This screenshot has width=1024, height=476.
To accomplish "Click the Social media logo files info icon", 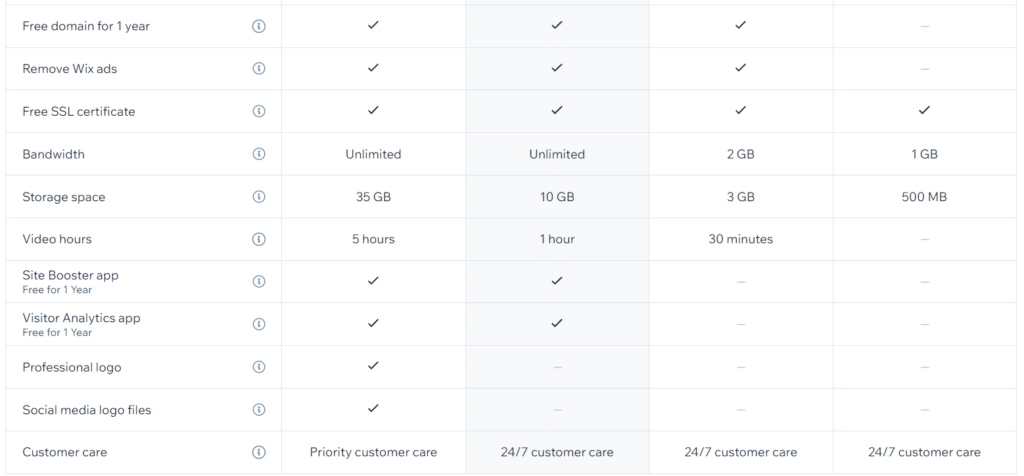I will click(259, 409).
